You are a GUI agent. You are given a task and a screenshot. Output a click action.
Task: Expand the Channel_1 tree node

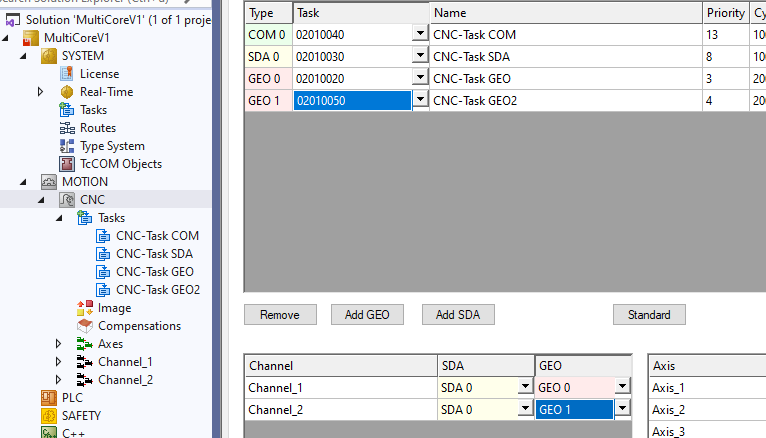(x=59, y=362)
